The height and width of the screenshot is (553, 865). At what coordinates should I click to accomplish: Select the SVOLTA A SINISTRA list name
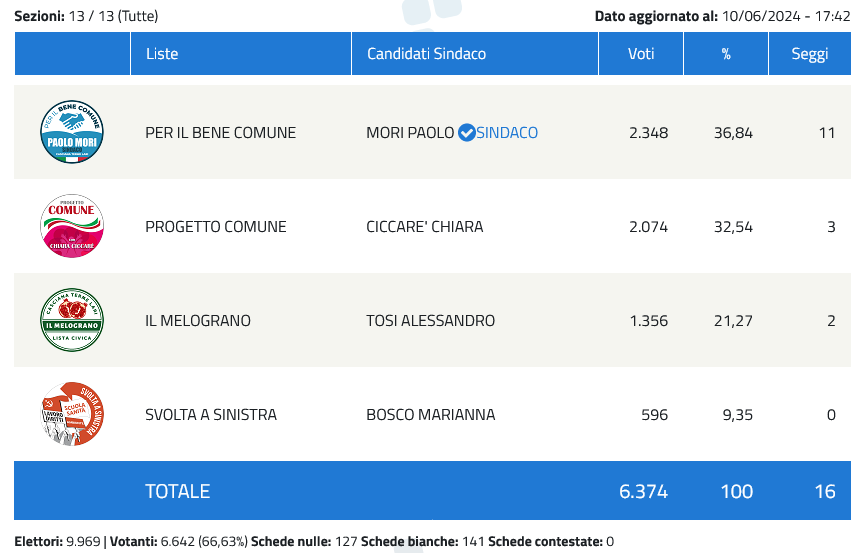(x=211, y=414)
